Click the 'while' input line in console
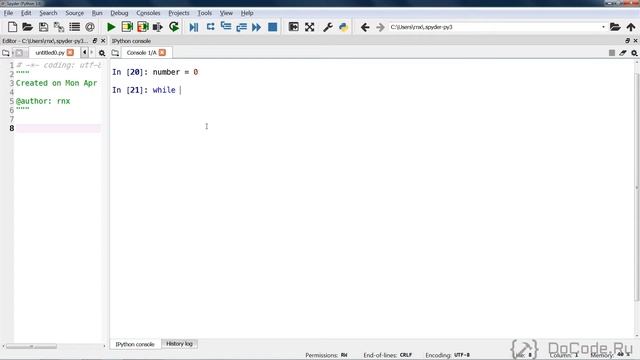Viewport: 640px width, 360px height. coord(146,90)
